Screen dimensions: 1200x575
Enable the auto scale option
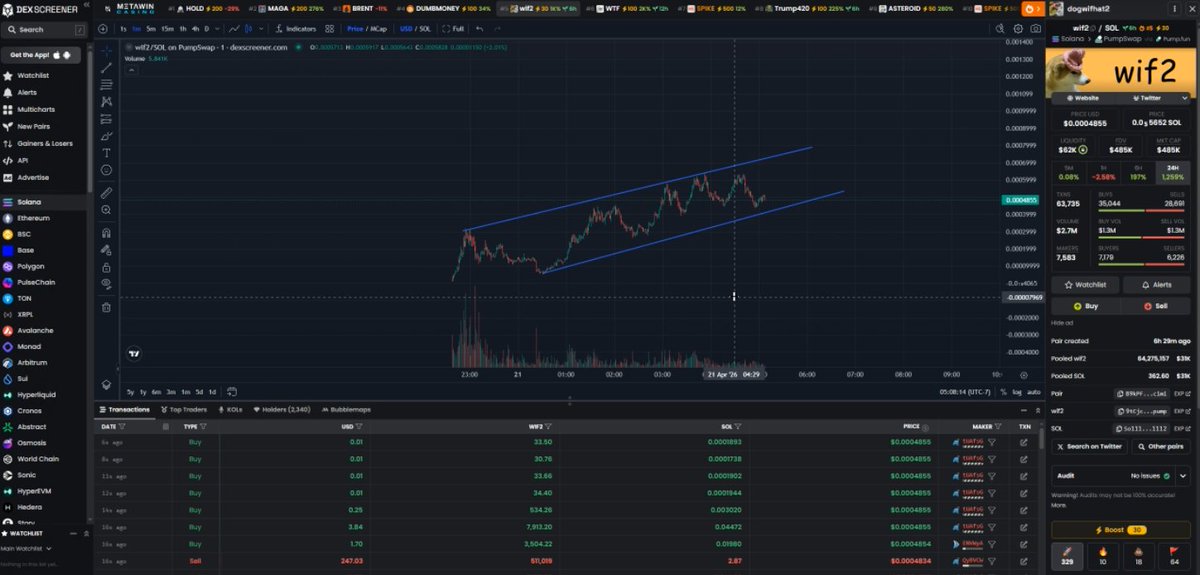click(1033, 392)
